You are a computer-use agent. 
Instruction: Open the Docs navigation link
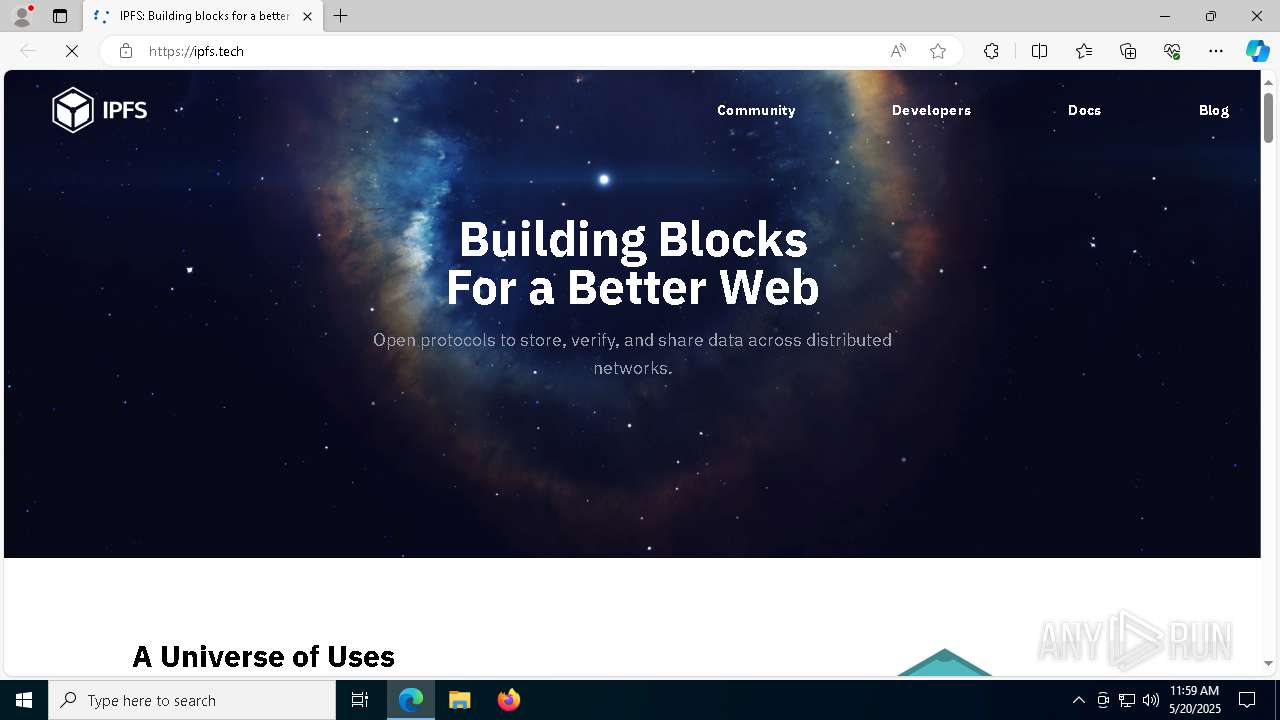pos(1084,110)
